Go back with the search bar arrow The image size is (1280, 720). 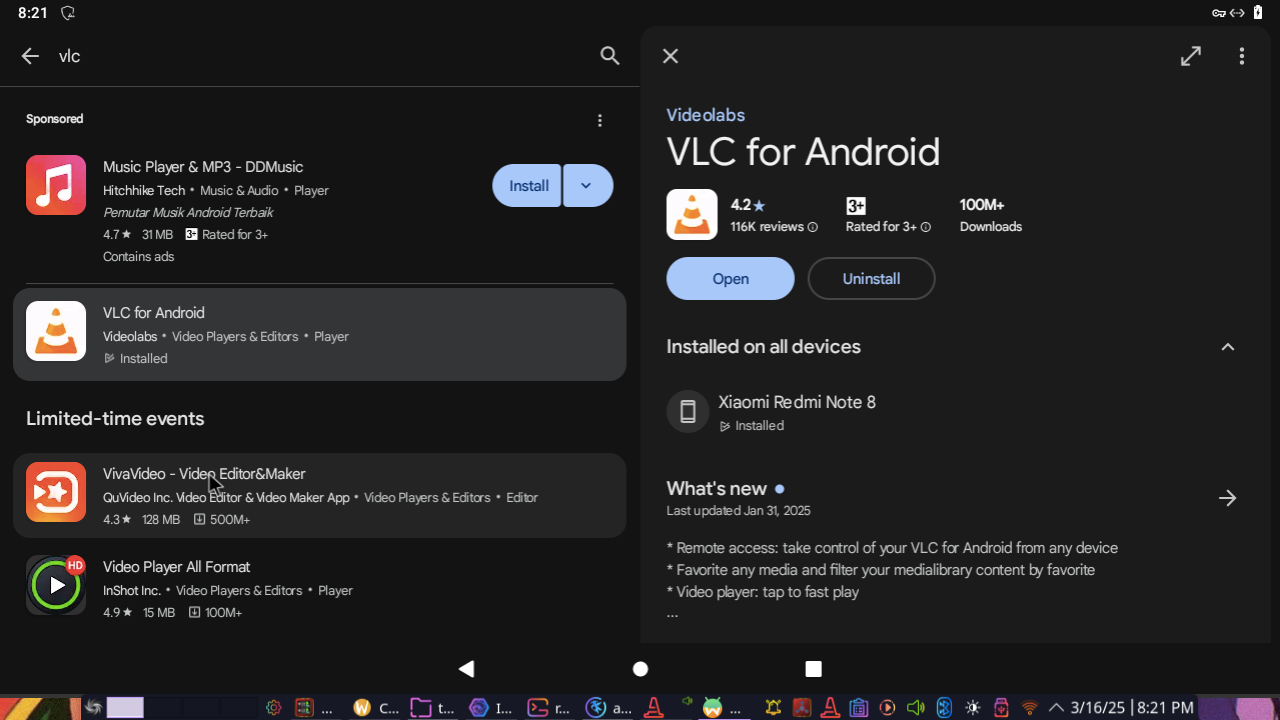click(30, 56)
